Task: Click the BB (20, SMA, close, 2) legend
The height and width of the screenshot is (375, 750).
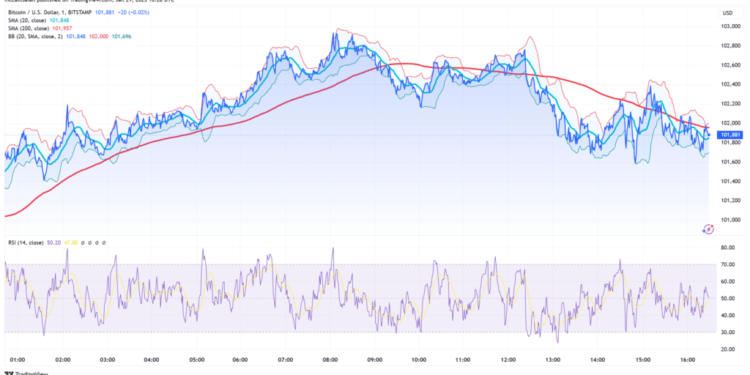Action: click(34, 36)
